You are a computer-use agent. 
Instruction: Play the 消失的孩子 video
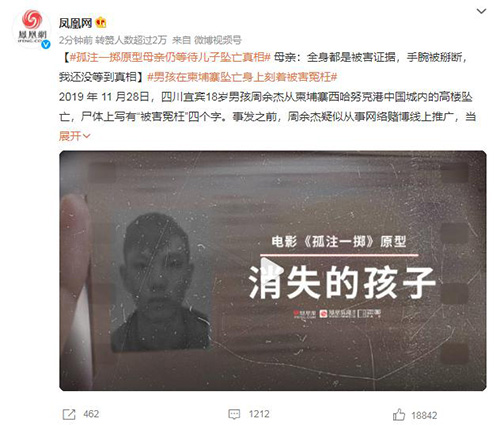pyautogui.click(x=271, y=270)
